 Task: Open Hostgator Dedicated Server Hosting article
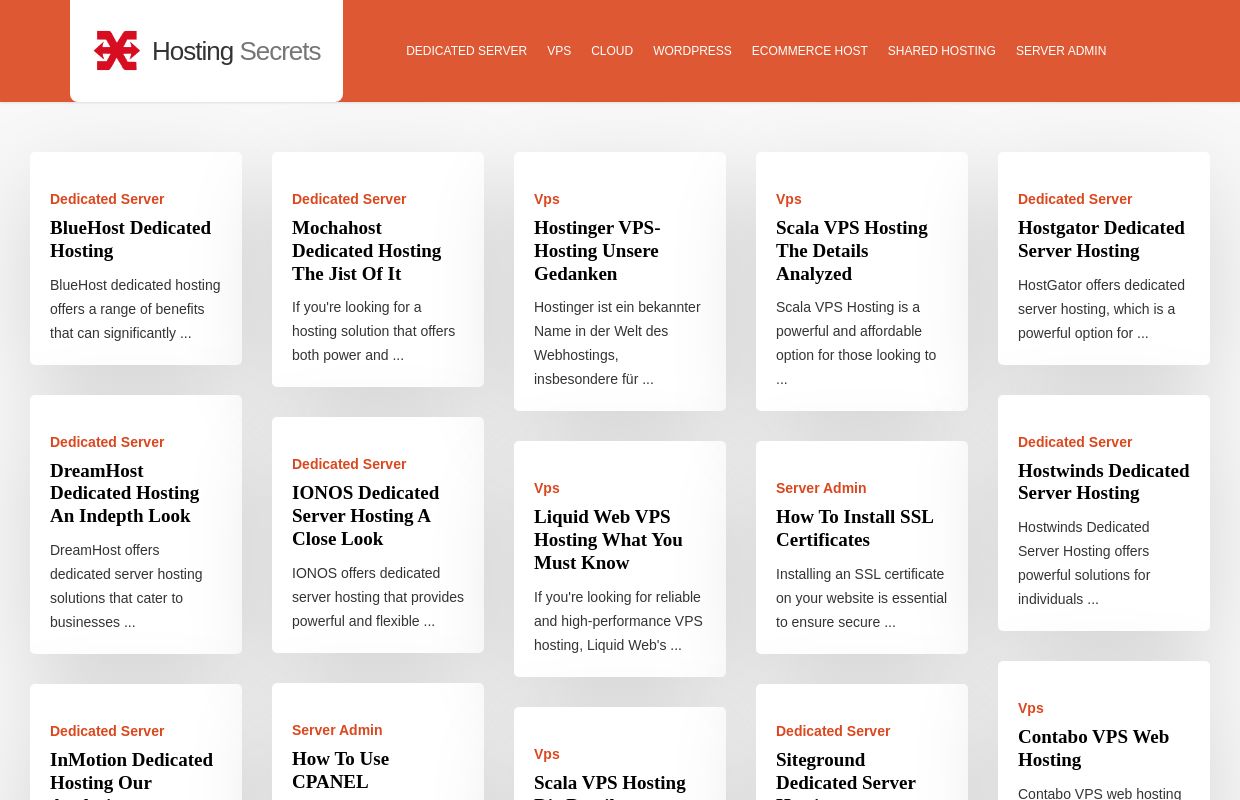pos(1101,239)
